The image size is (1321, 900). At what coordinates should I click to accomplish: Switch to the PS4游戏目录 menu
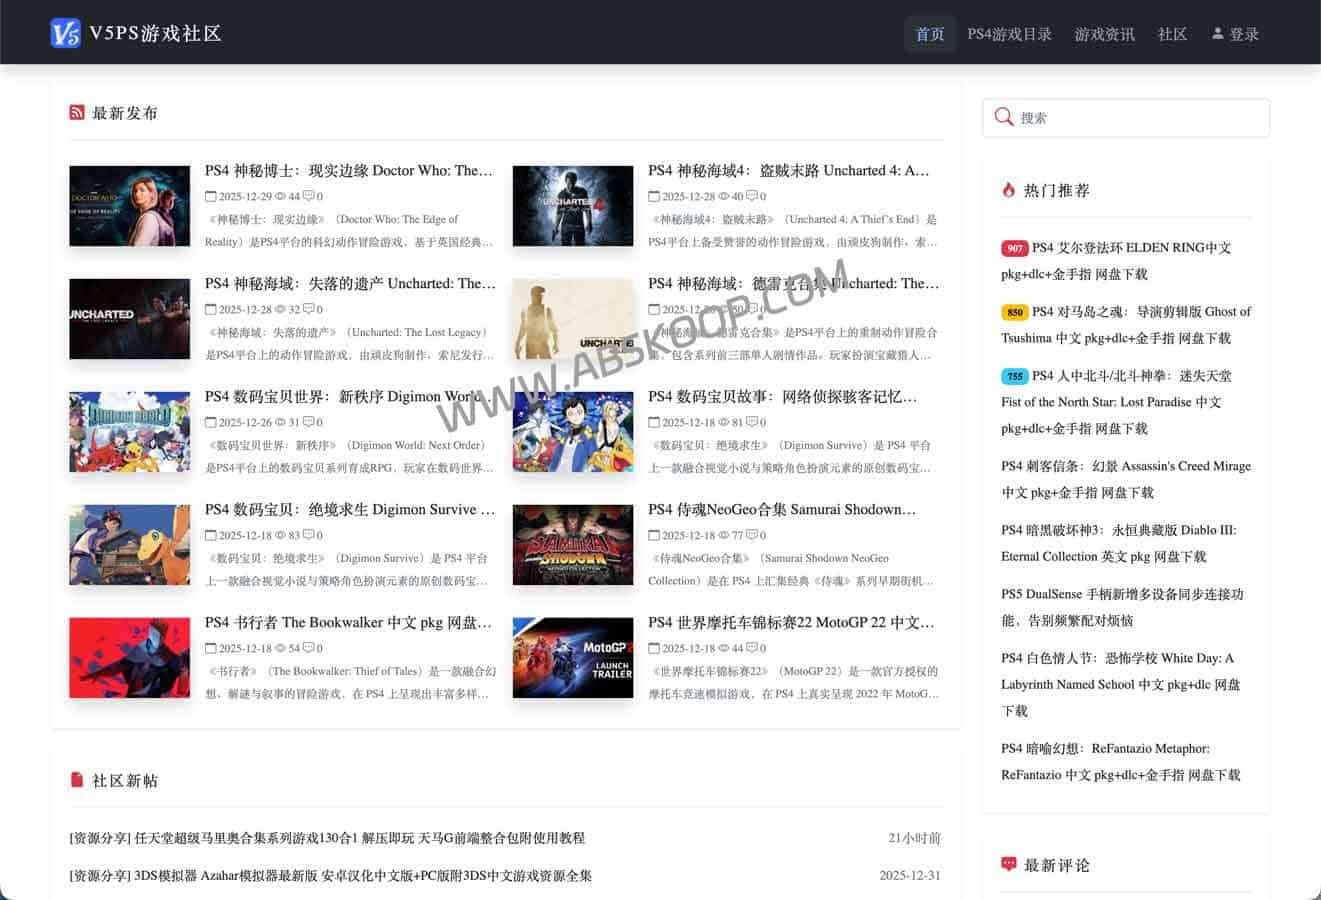tap(1009, 33)
